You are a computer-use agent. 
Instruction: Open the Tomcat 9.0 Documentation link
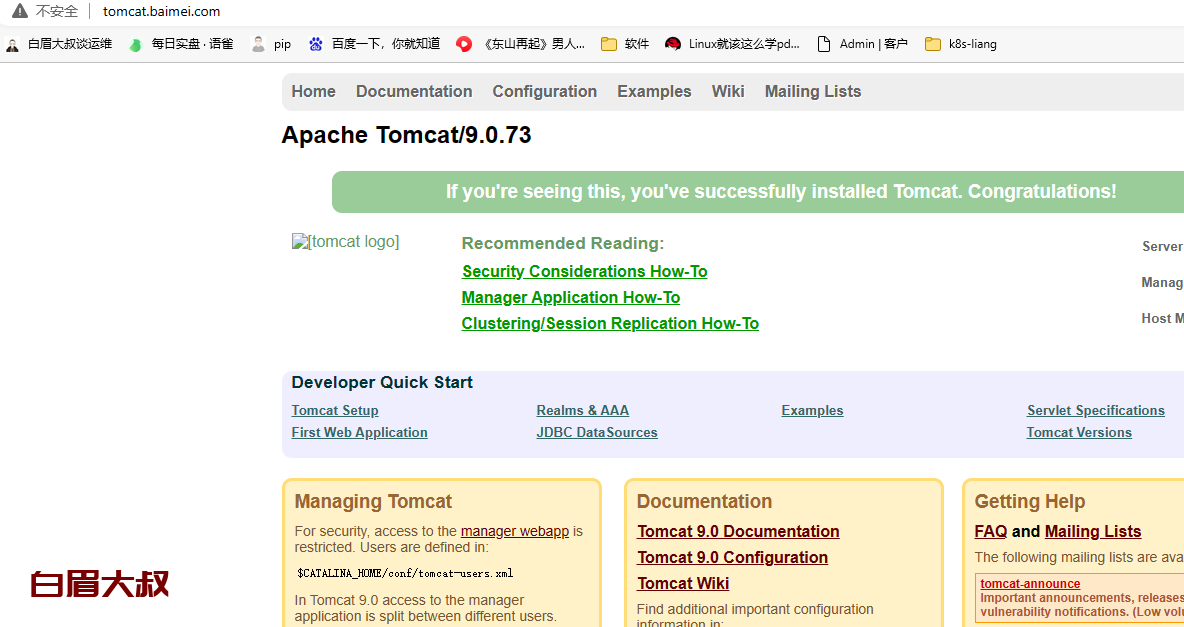point(738,531)
